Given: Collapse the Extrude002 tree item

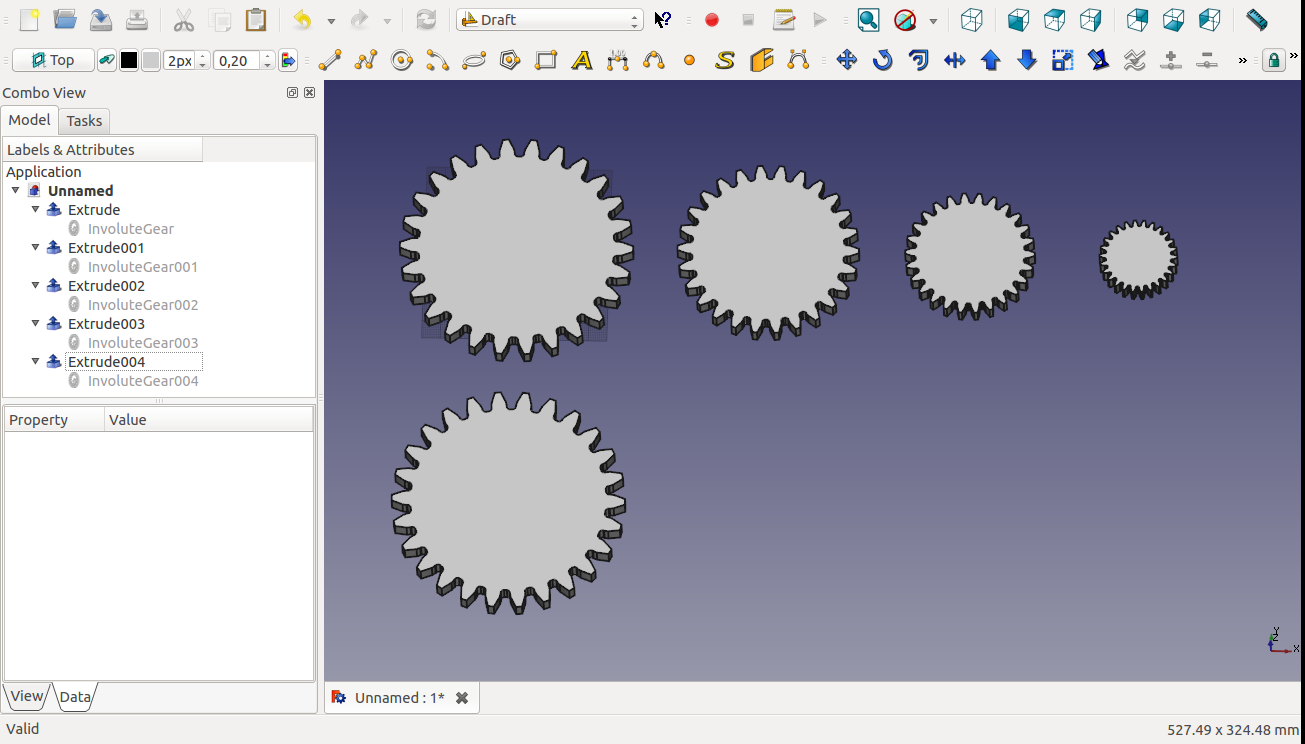Looking at the screenshot, I should point(36,286).
